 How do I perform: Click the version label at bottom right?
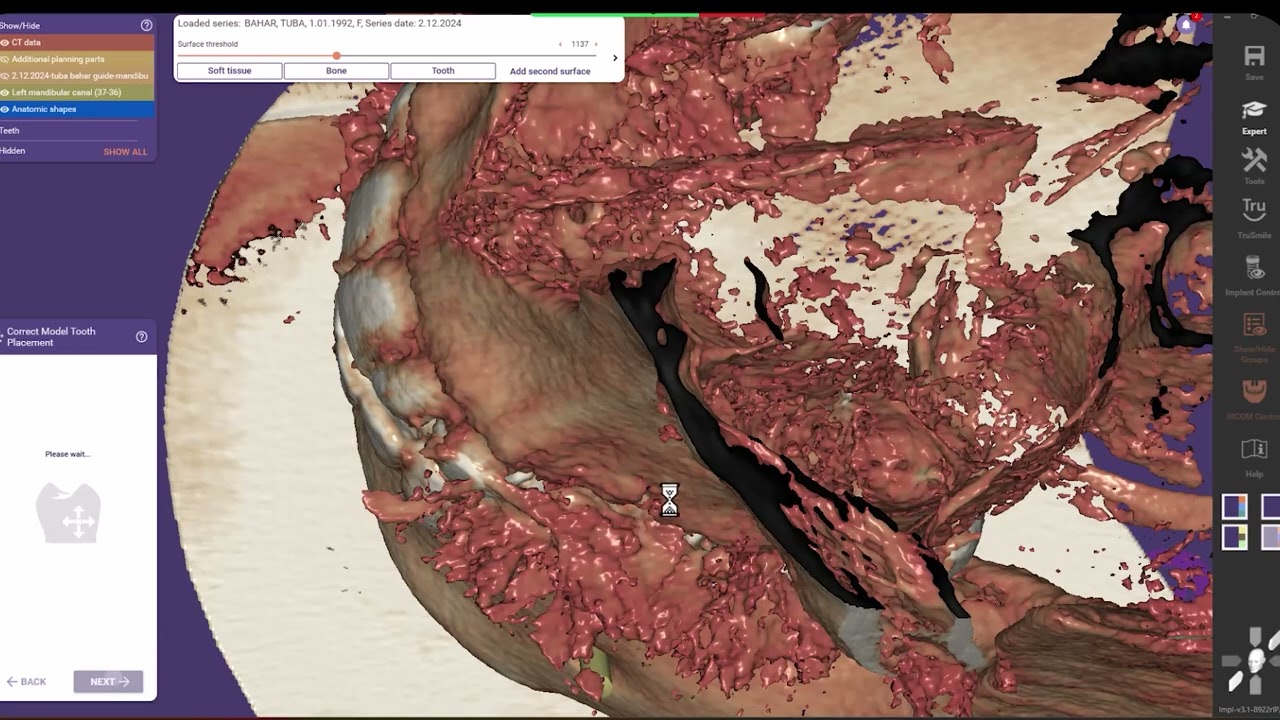[x=1248, y=710]
